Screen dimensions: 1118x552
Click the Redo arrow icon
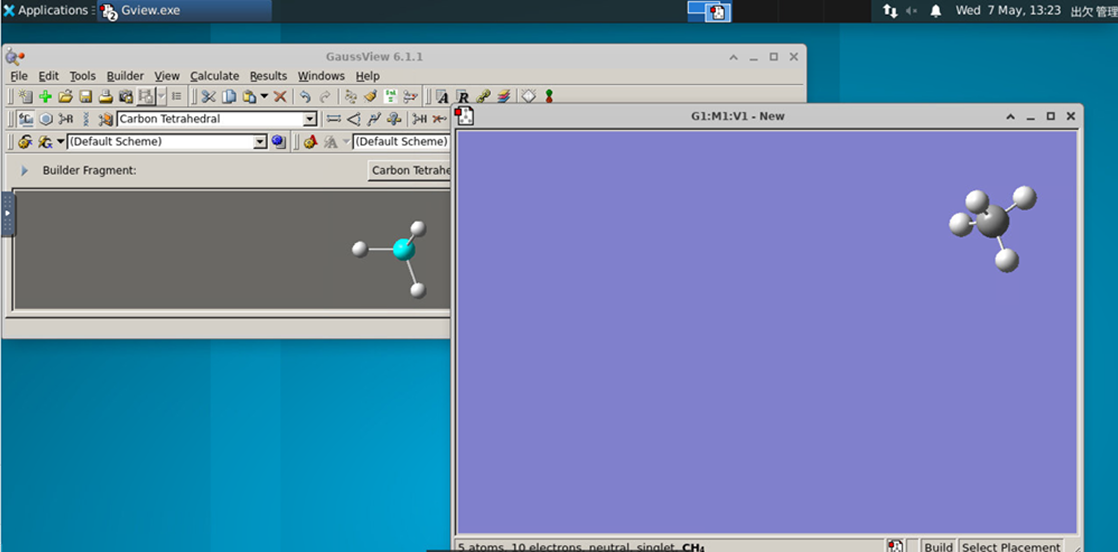pyautogui.click(x=325, y=96)
